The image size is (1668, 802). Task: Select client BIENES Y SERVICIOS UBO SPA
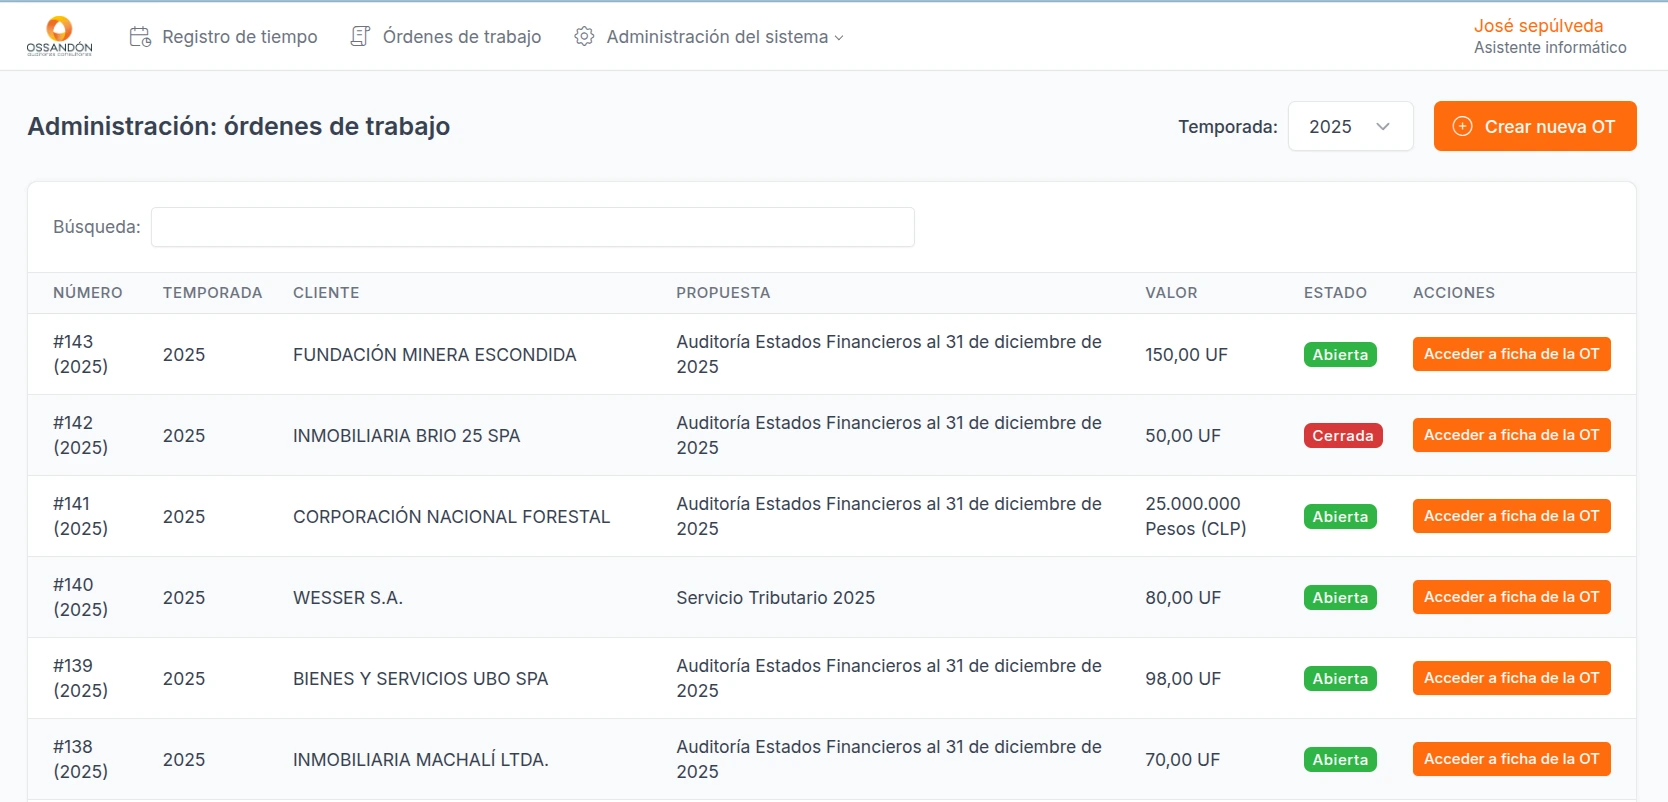pos(421,679)
